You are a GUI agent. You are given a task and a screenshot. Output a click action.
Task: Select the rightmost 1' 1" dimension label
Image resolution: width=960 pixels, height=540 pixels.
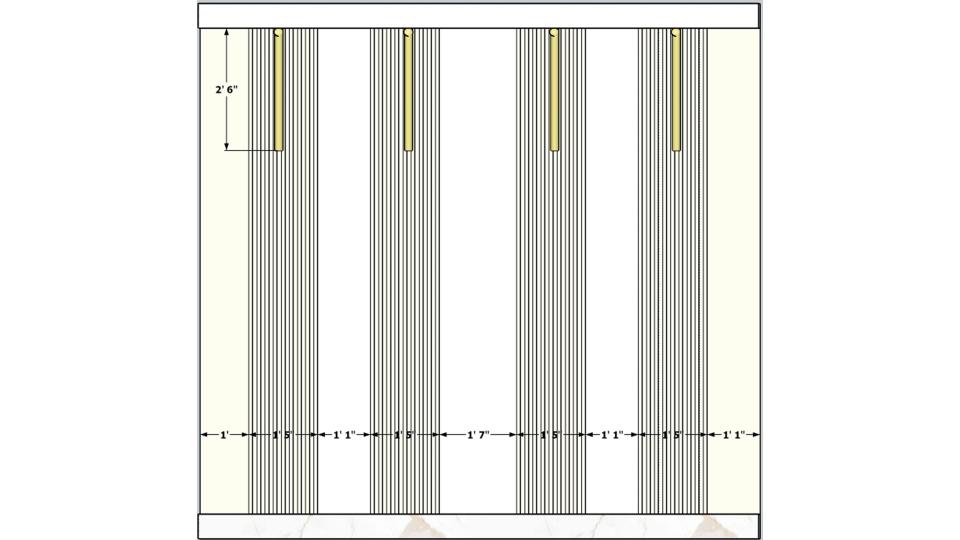click(734, 435)
